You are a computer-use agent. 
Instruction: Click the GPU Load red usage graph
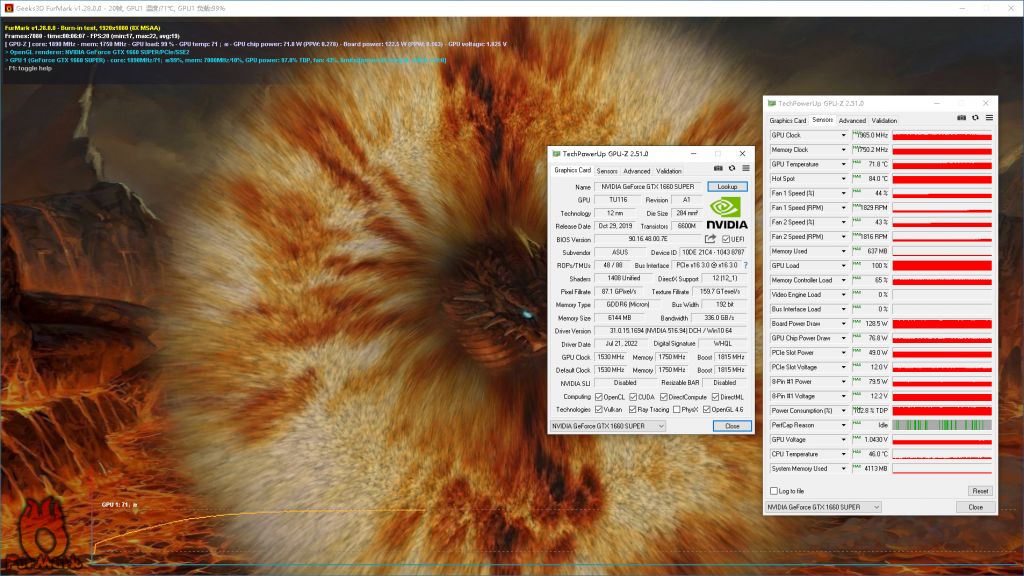tap(942, 265)
